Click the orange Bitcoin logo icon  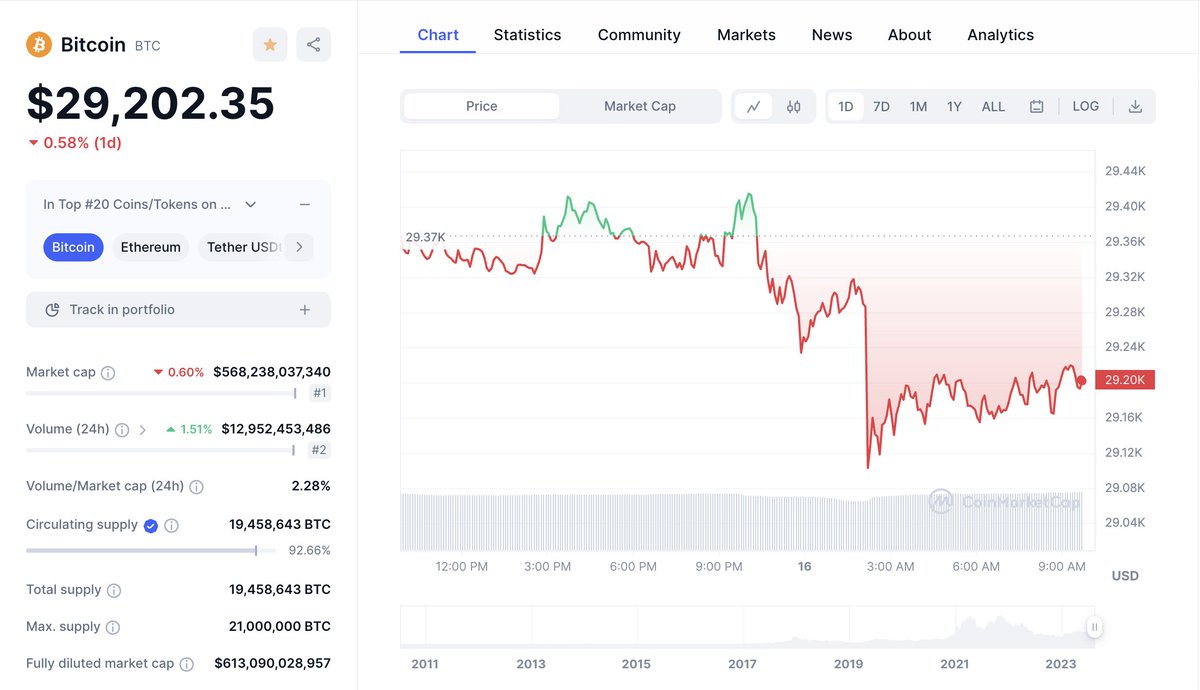pos(39,44)
